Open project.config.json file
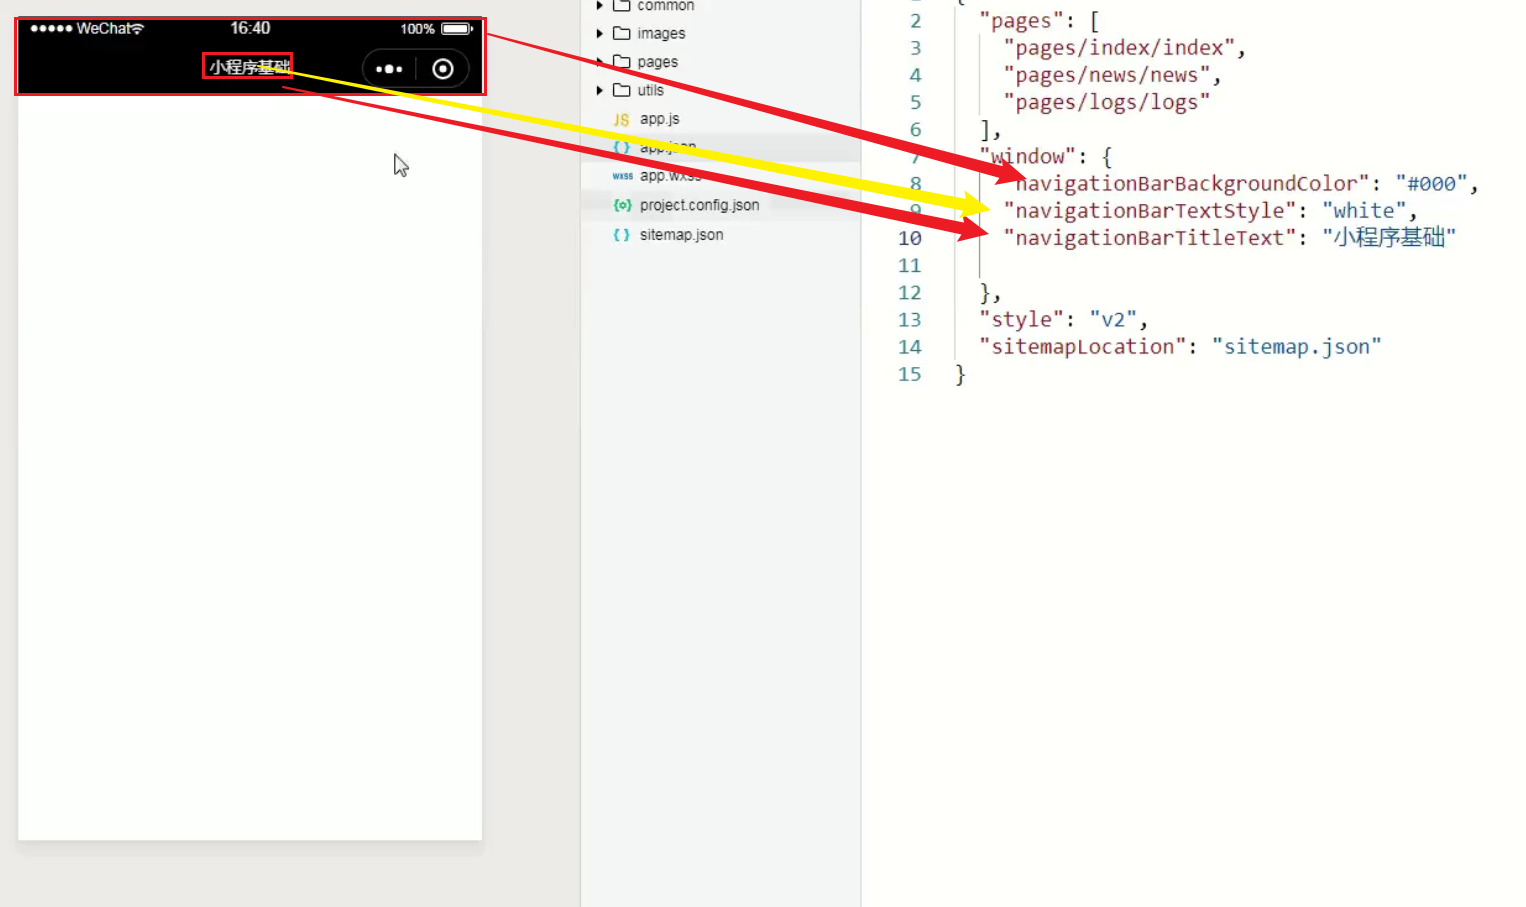 pos(699,205)
